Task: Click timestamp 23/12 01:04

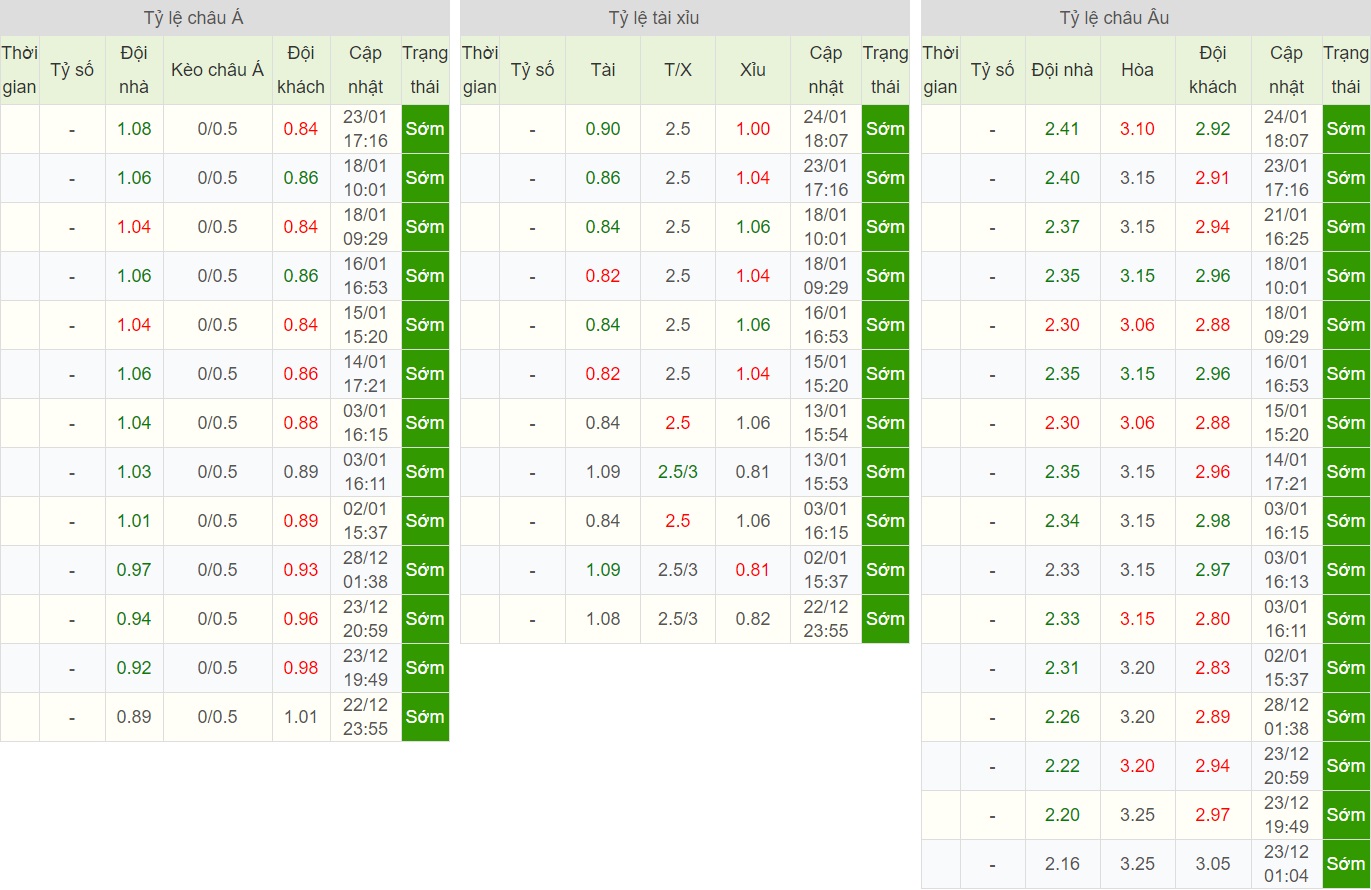Action: tap(1286, 864)
